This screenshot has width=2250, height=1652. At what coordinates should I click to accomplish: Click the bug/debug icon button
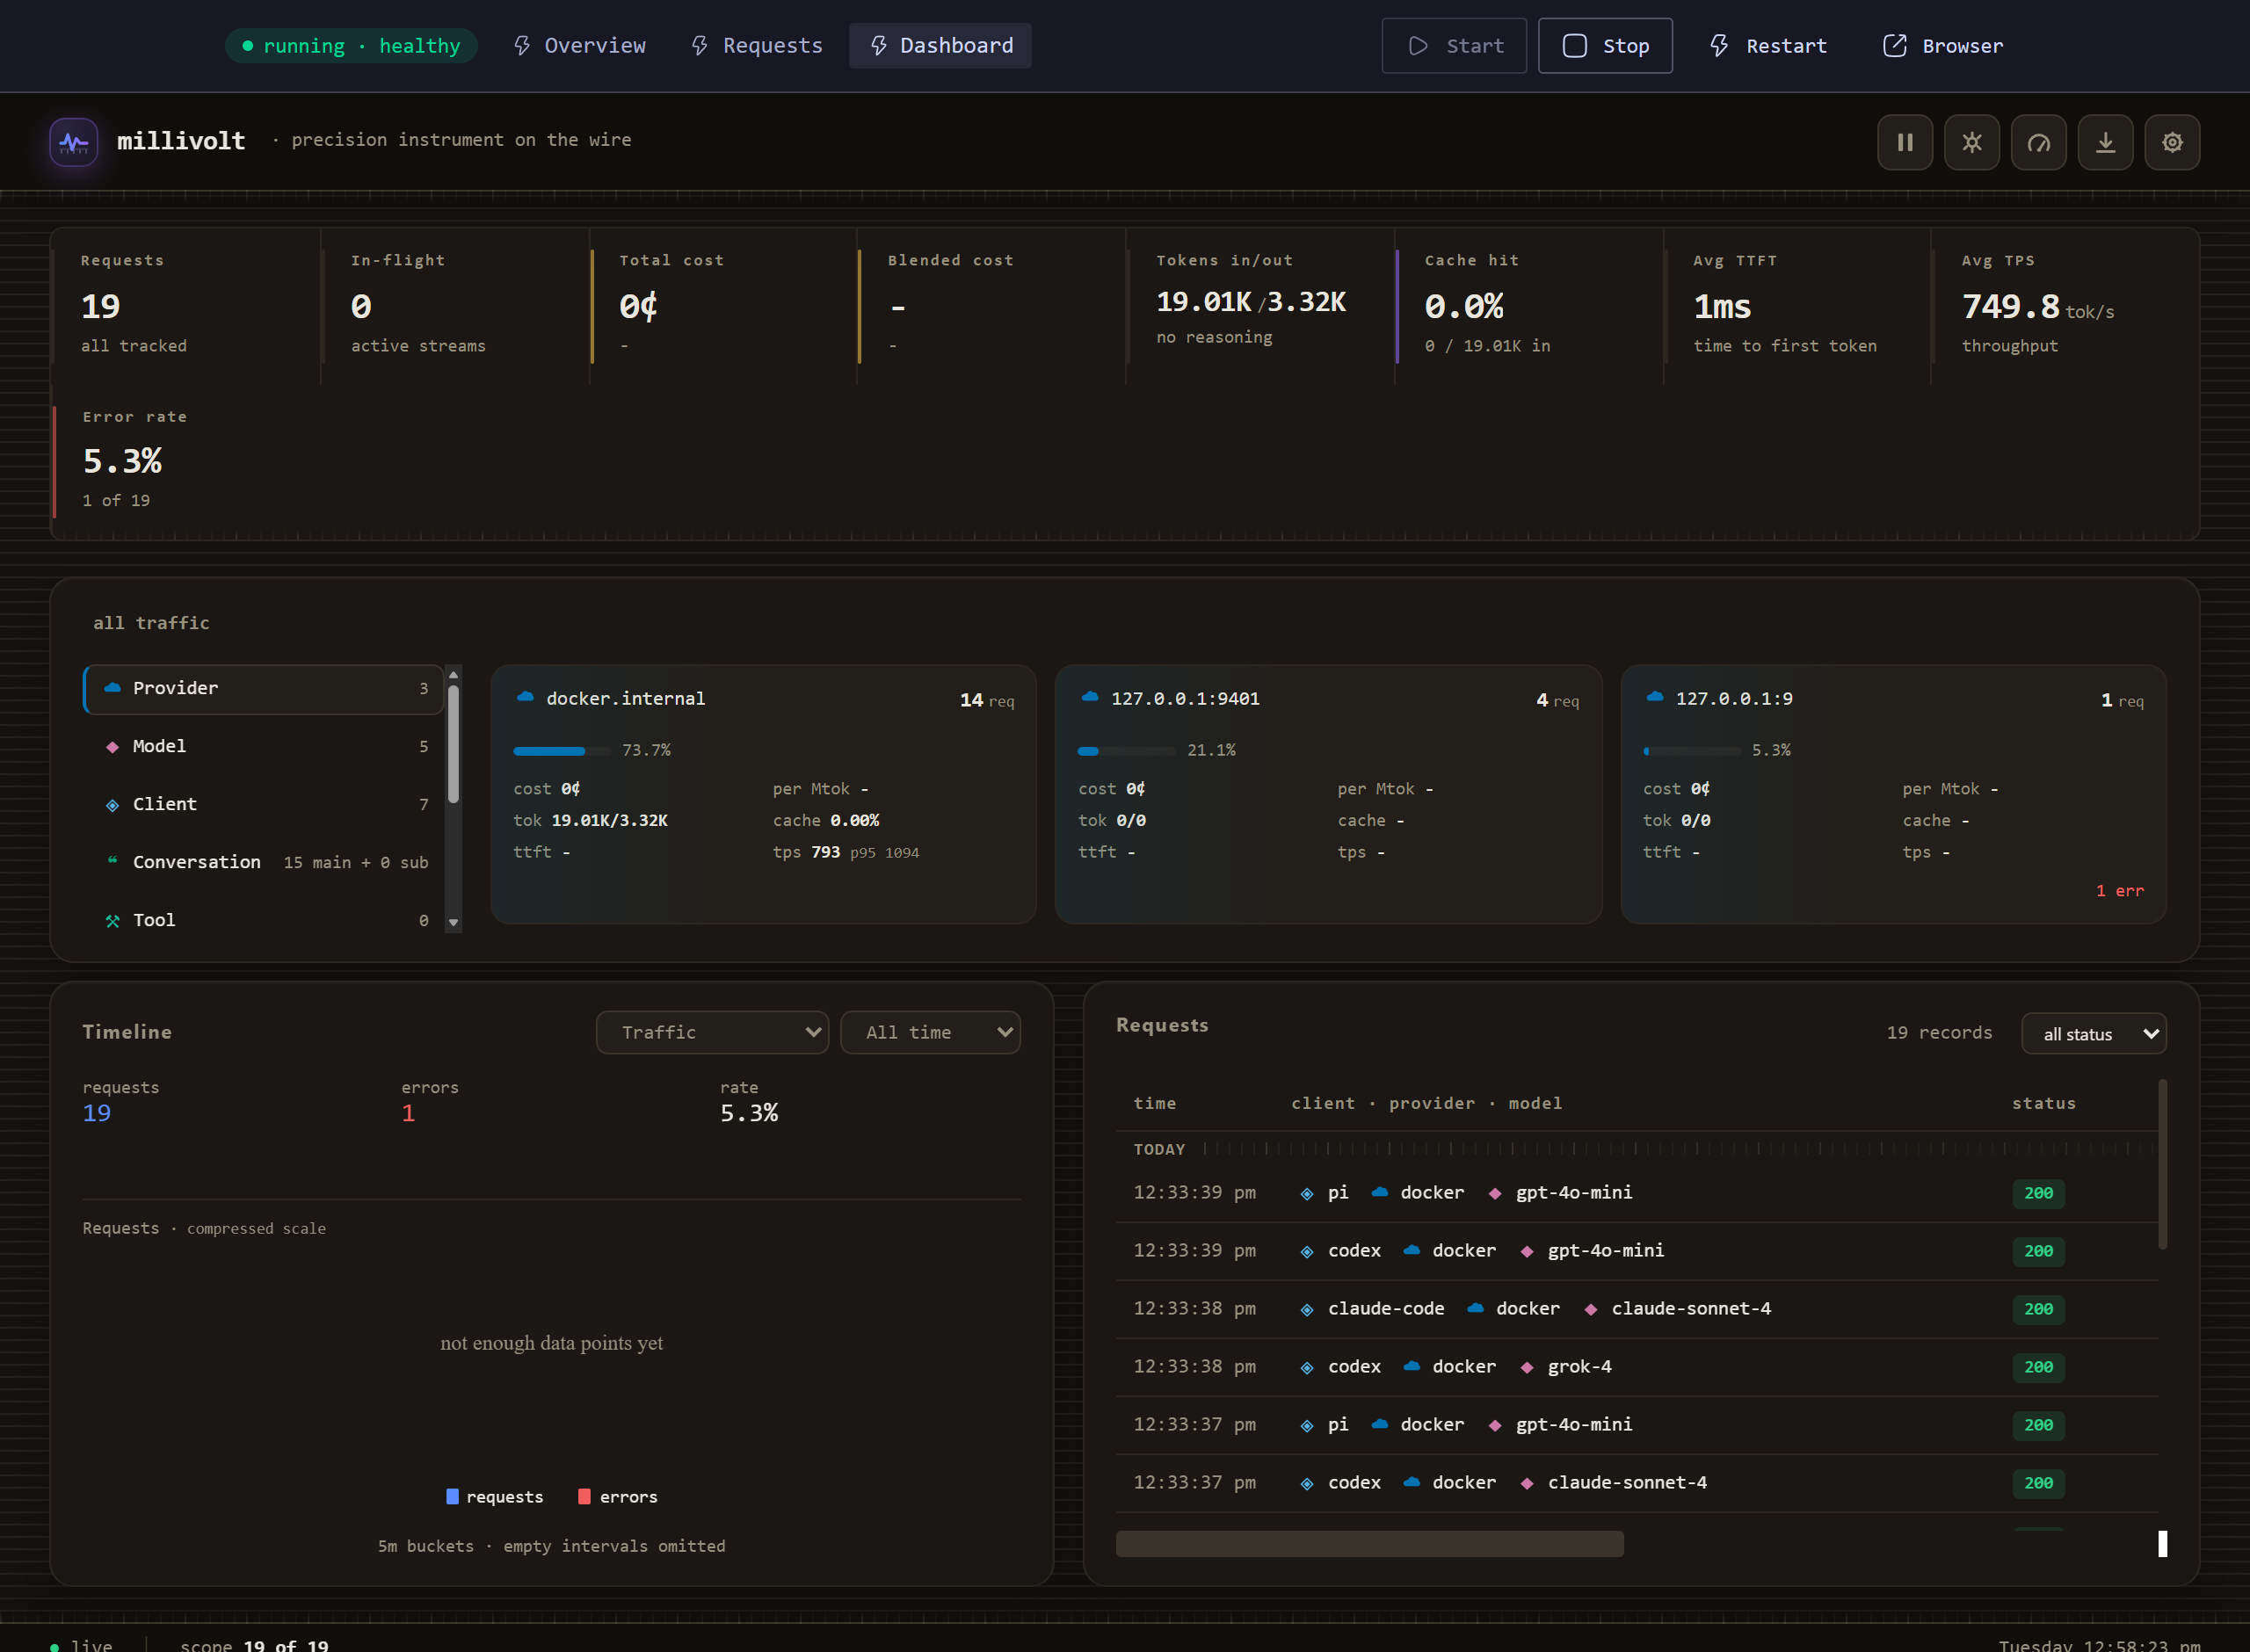tap(1972, 142)
